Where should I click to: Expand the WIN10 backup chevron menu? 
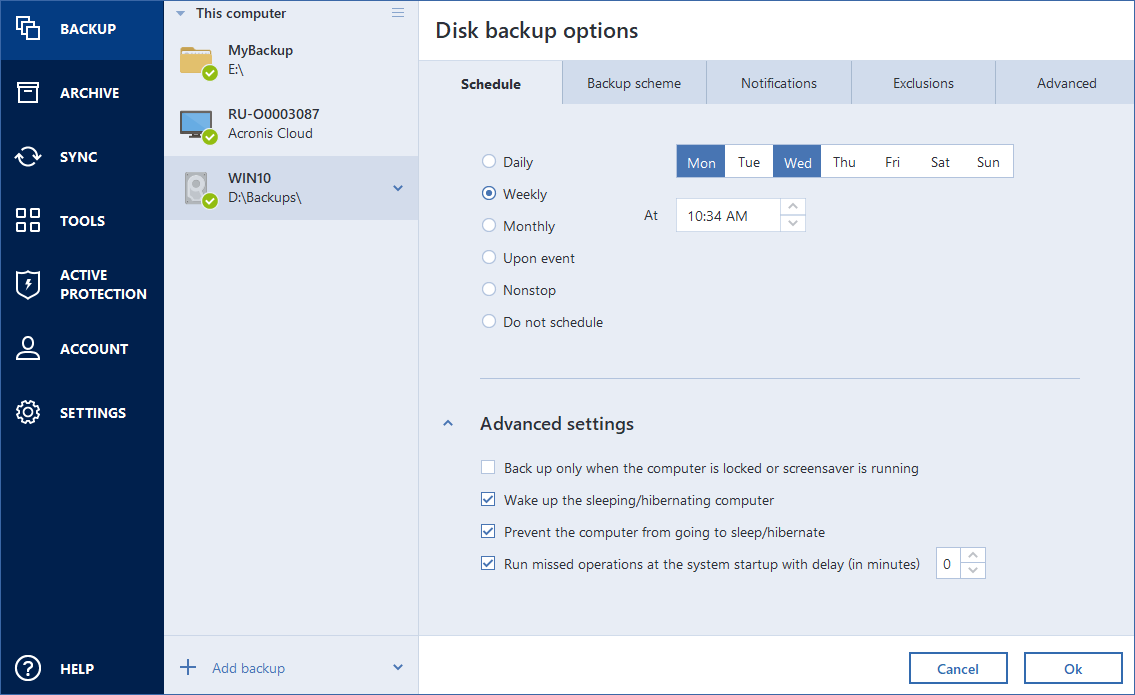tap(398, 188)
